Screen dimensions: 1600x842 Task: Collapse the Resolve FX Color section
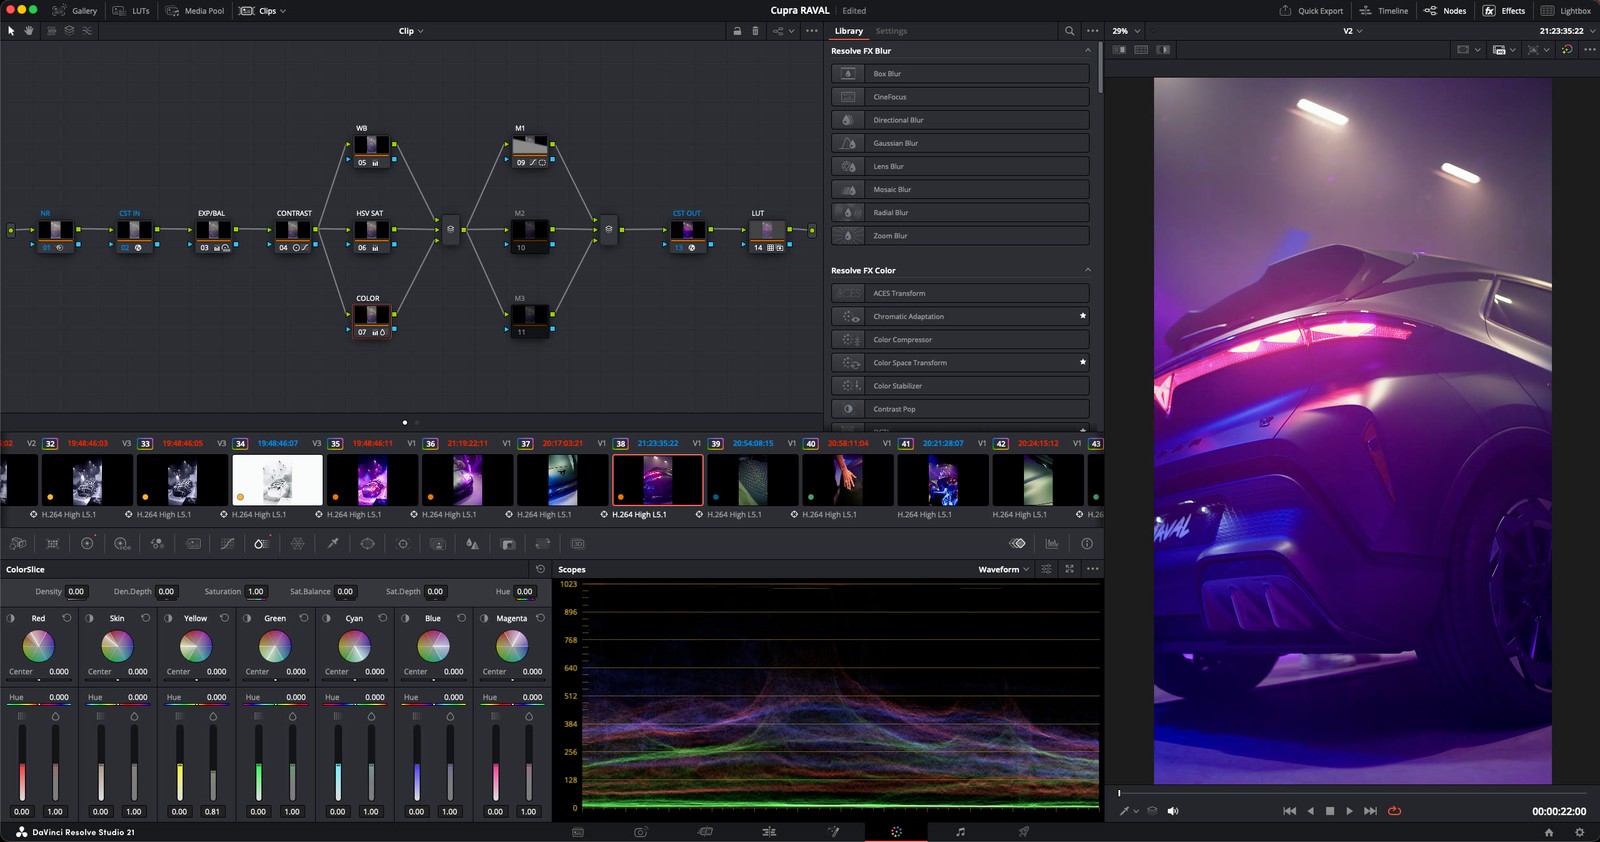(x=1088, y=270)
